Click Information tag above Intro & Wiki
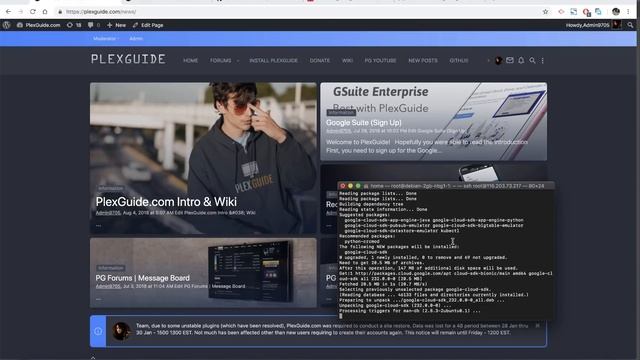640x360 pixels. pos(111,188)
